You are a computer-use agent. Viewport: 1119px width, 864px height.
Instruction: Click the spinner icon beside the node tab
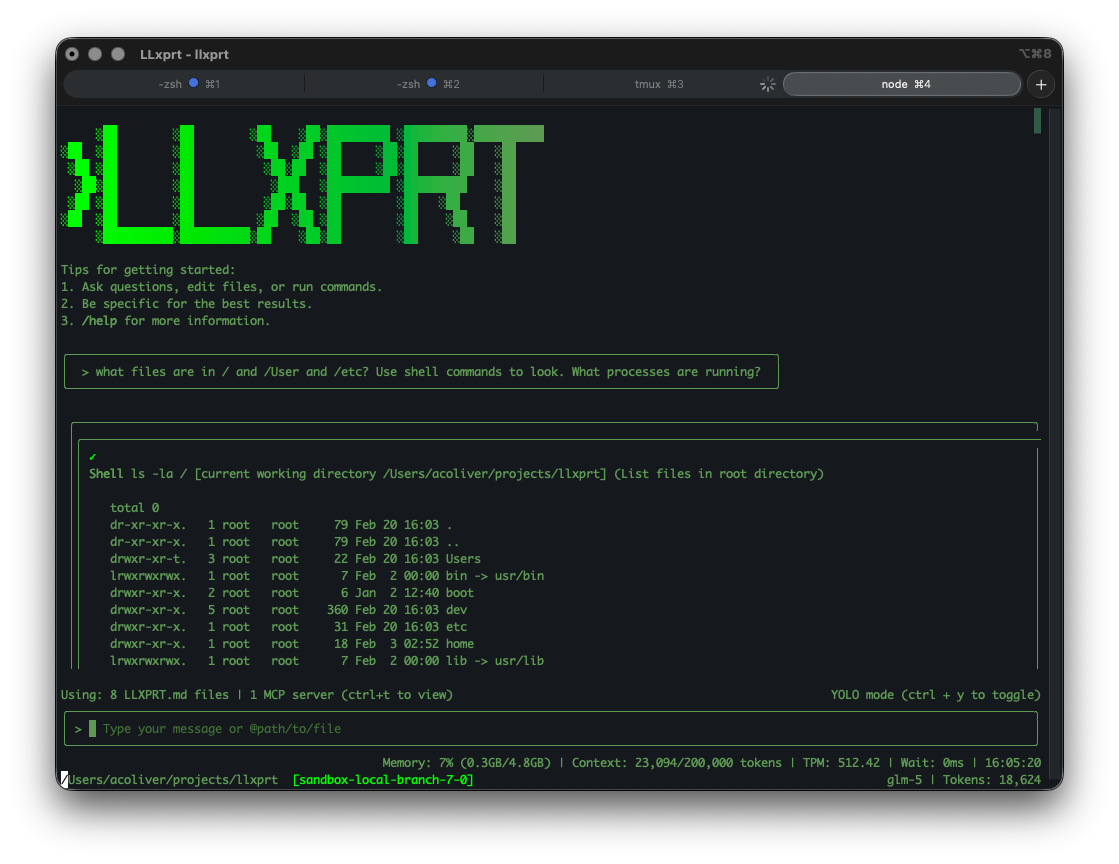(x=767, y=84)
